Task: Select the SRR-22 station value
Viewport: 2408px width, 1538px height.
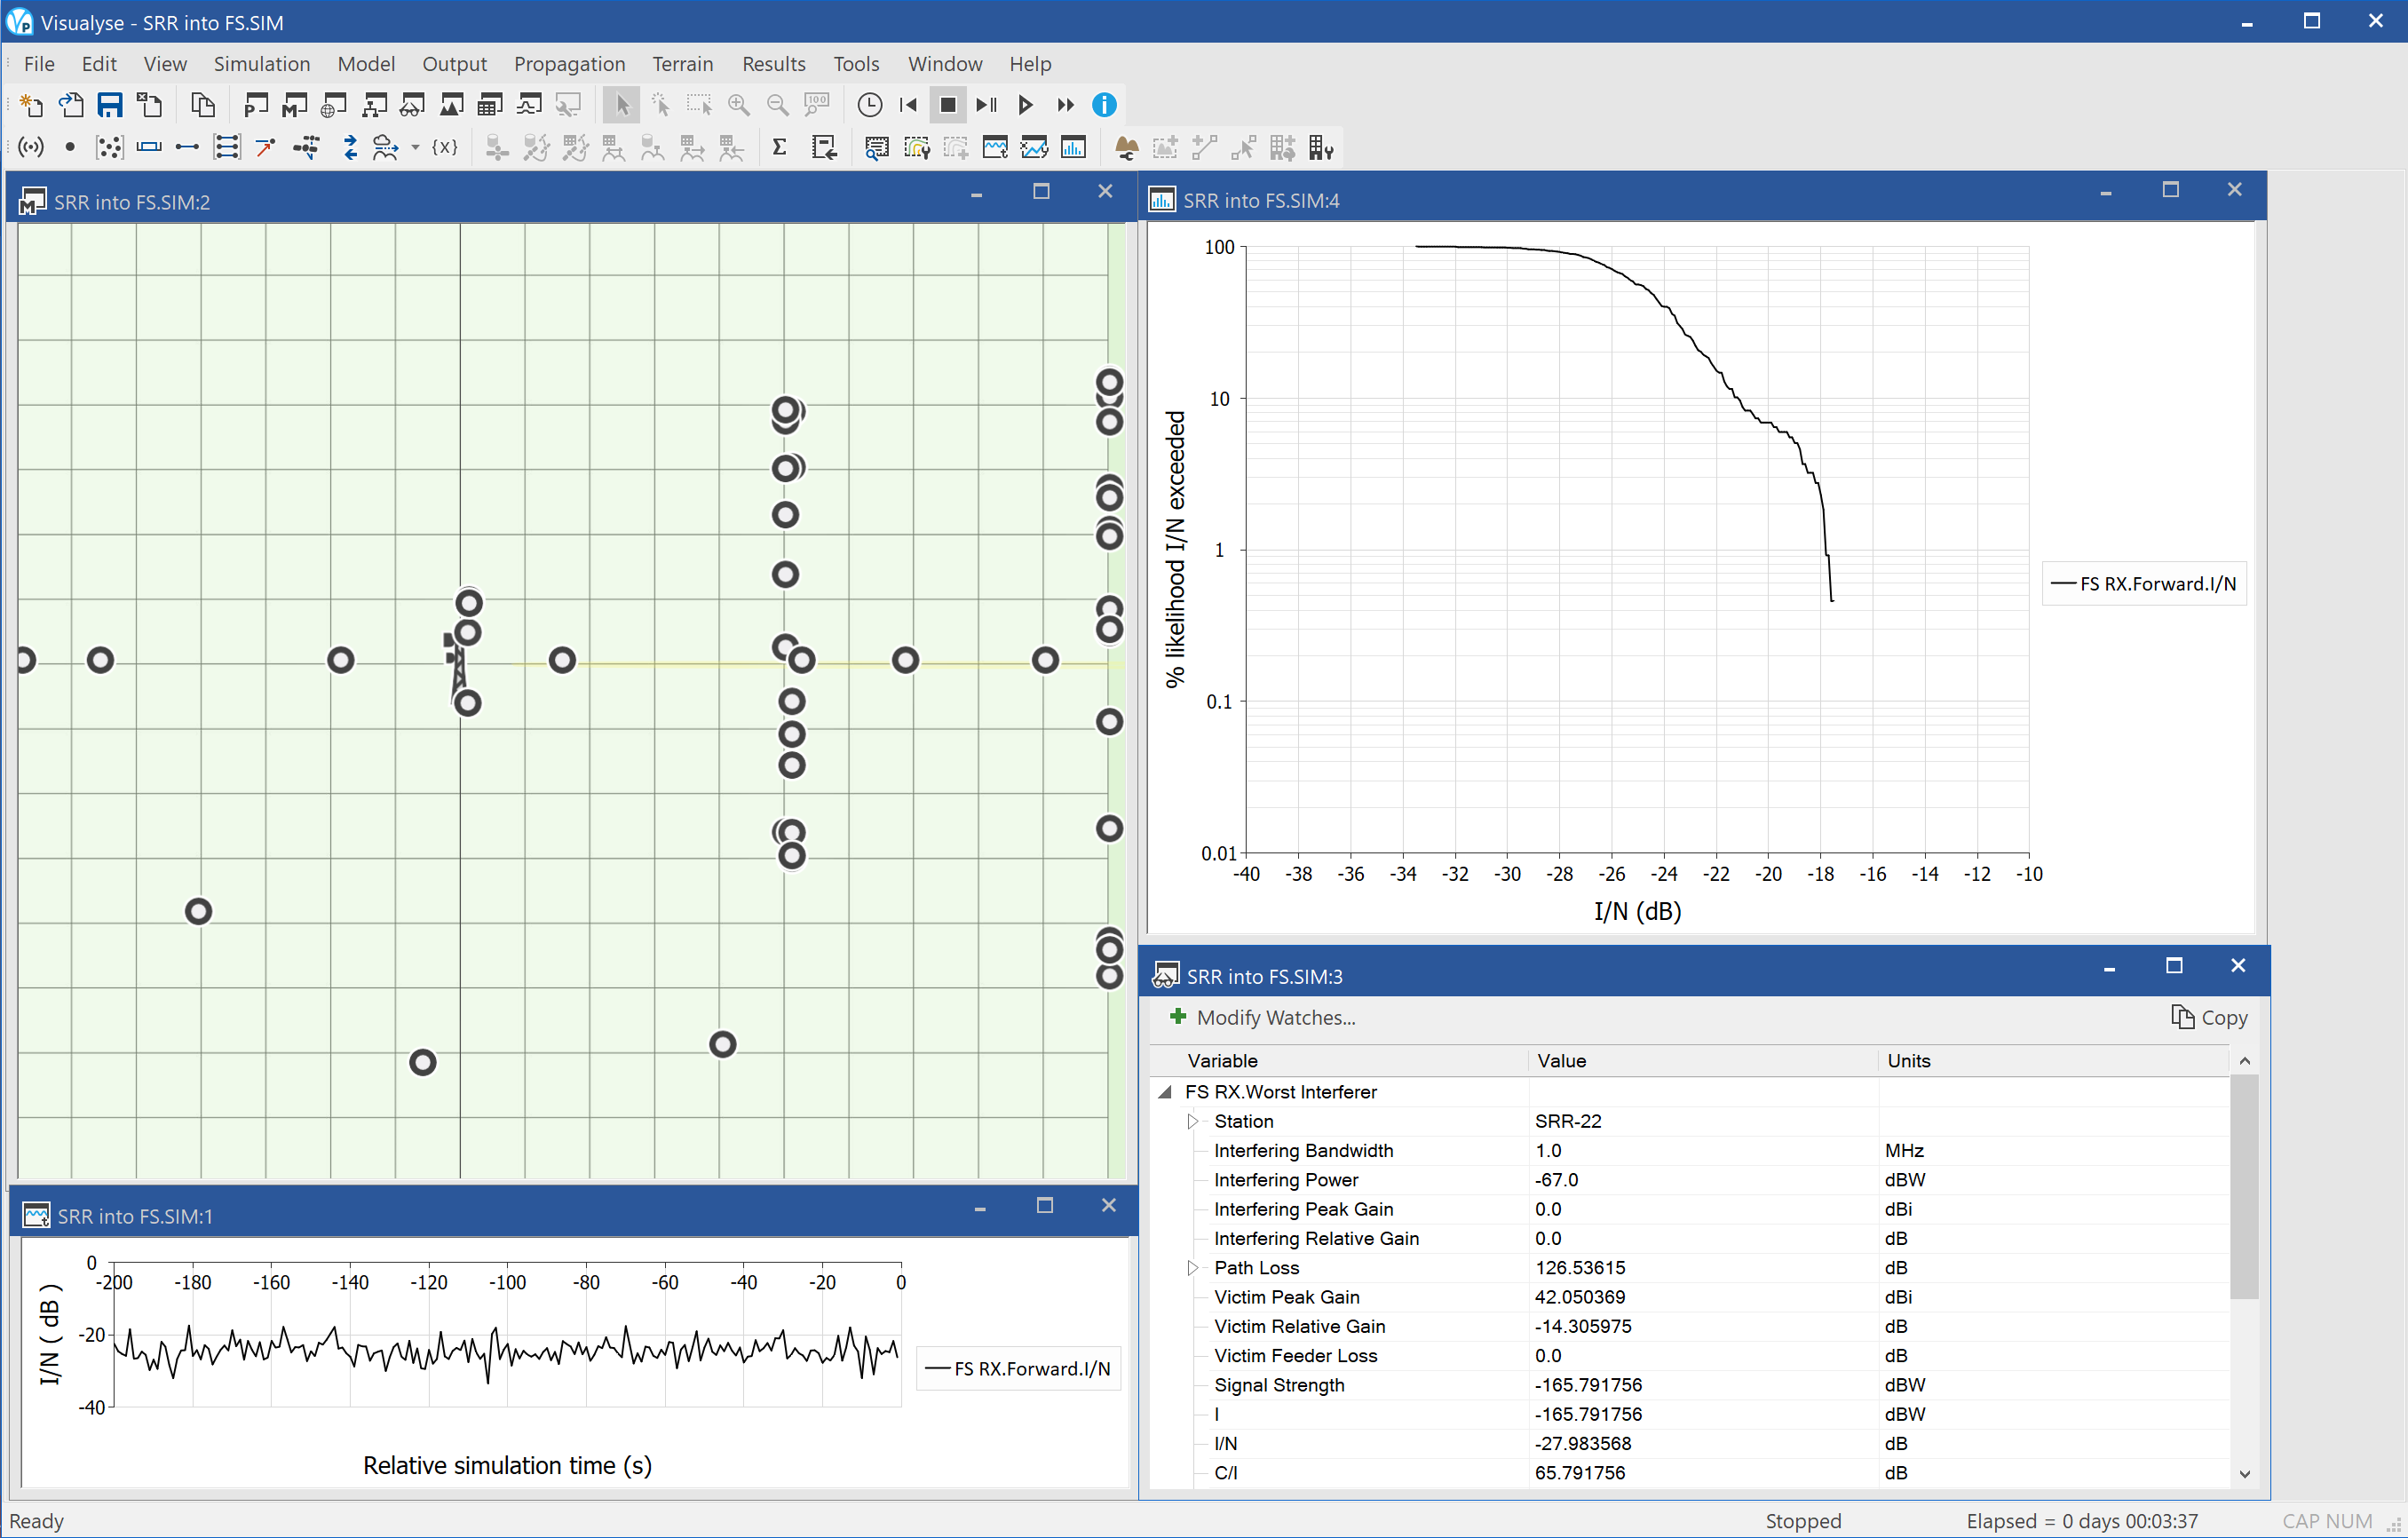Action: pyautogui.click(x=1567, y=1121)
